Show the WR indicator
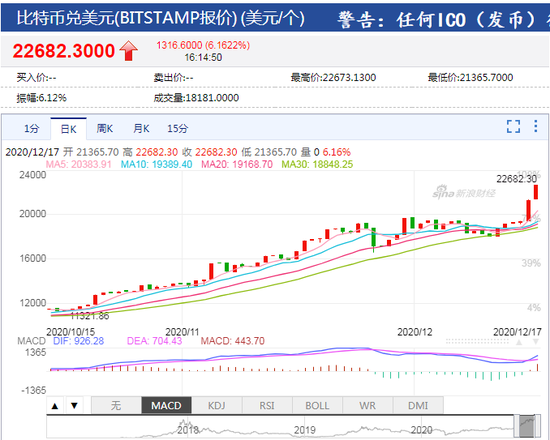 point(368,406)
